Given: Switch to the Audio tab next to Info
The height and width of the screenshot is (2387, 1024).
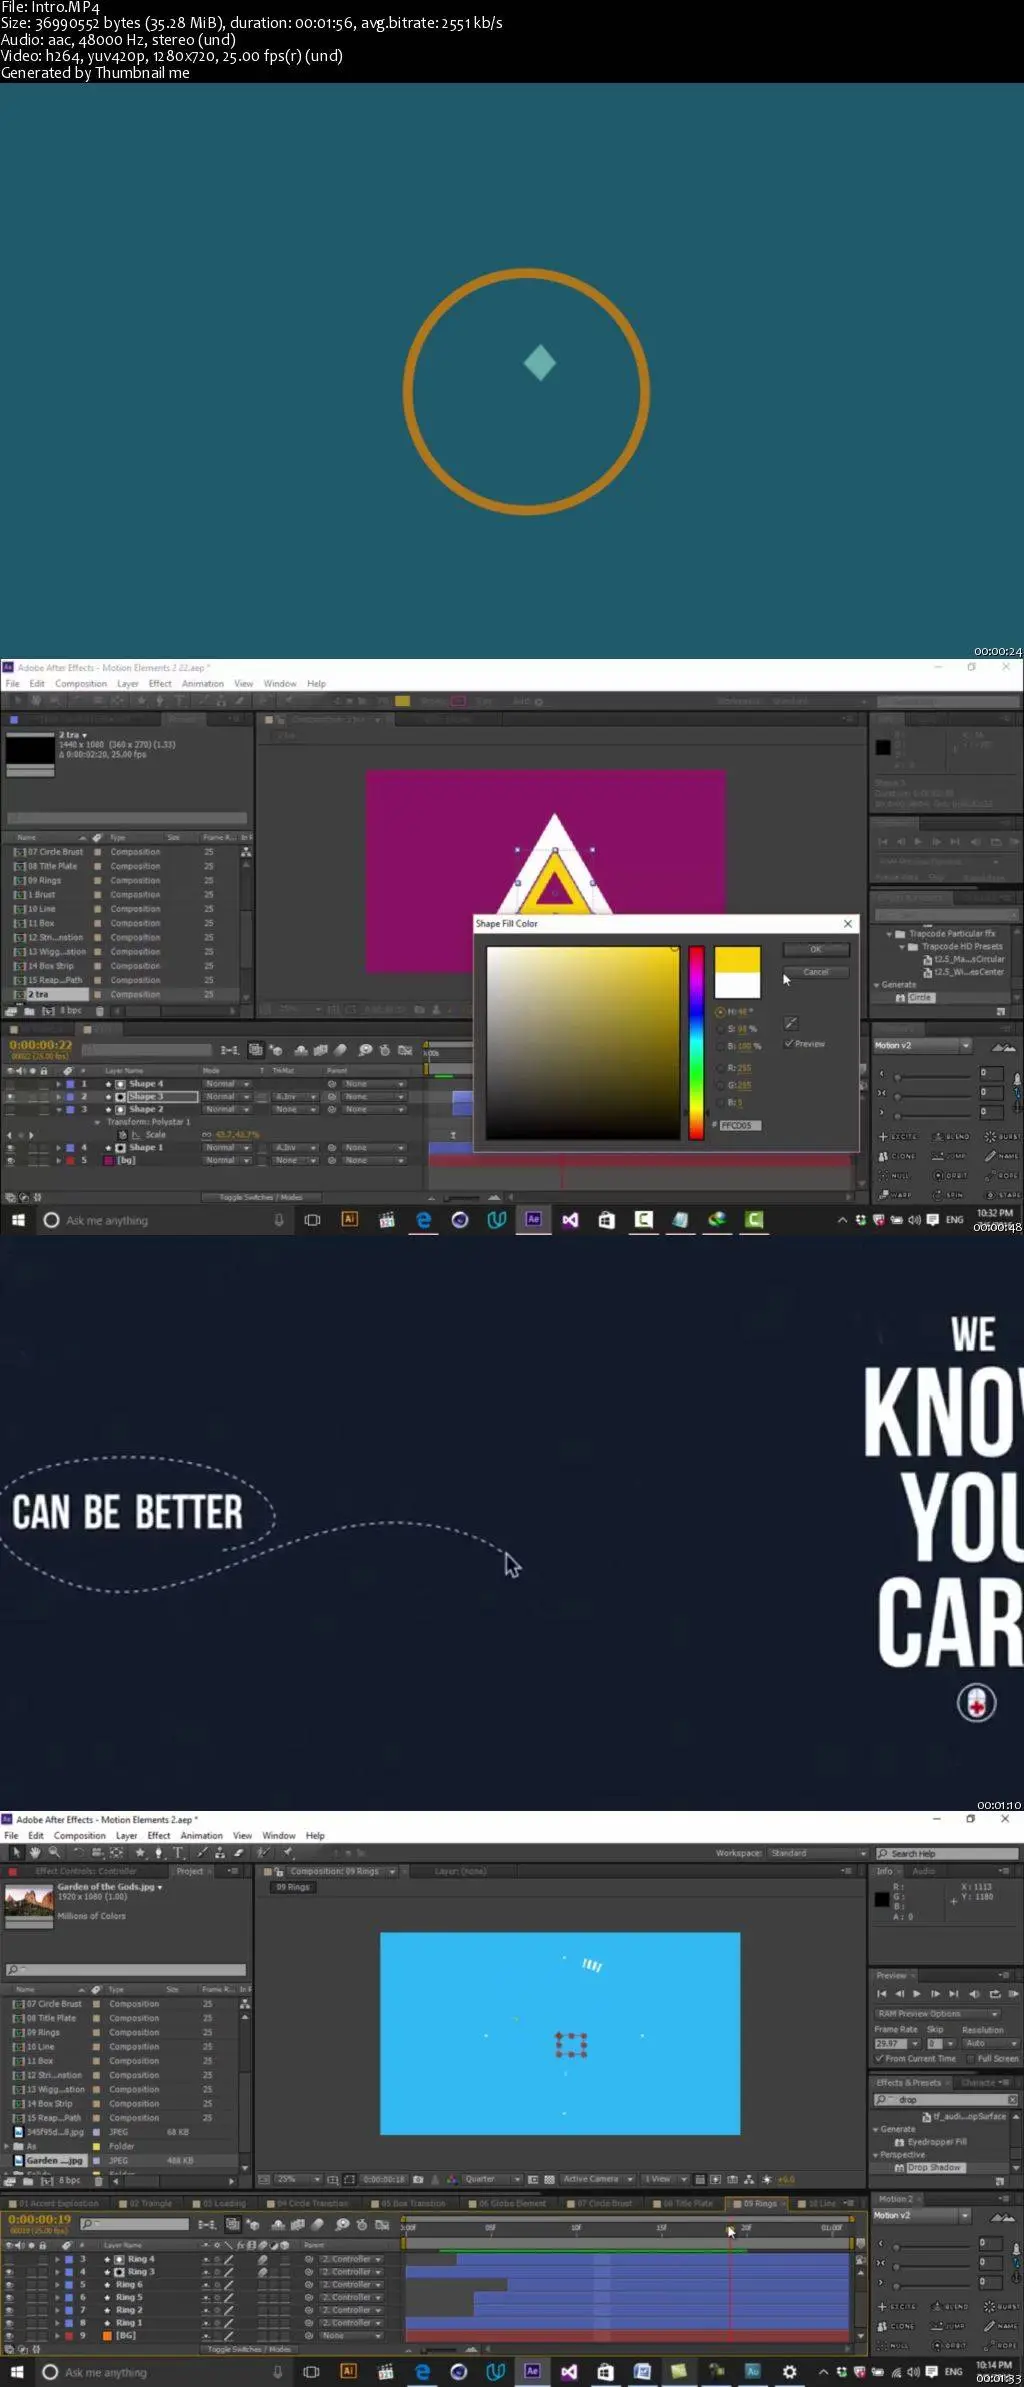Looking at the screenshot, I should point(924,1871).
